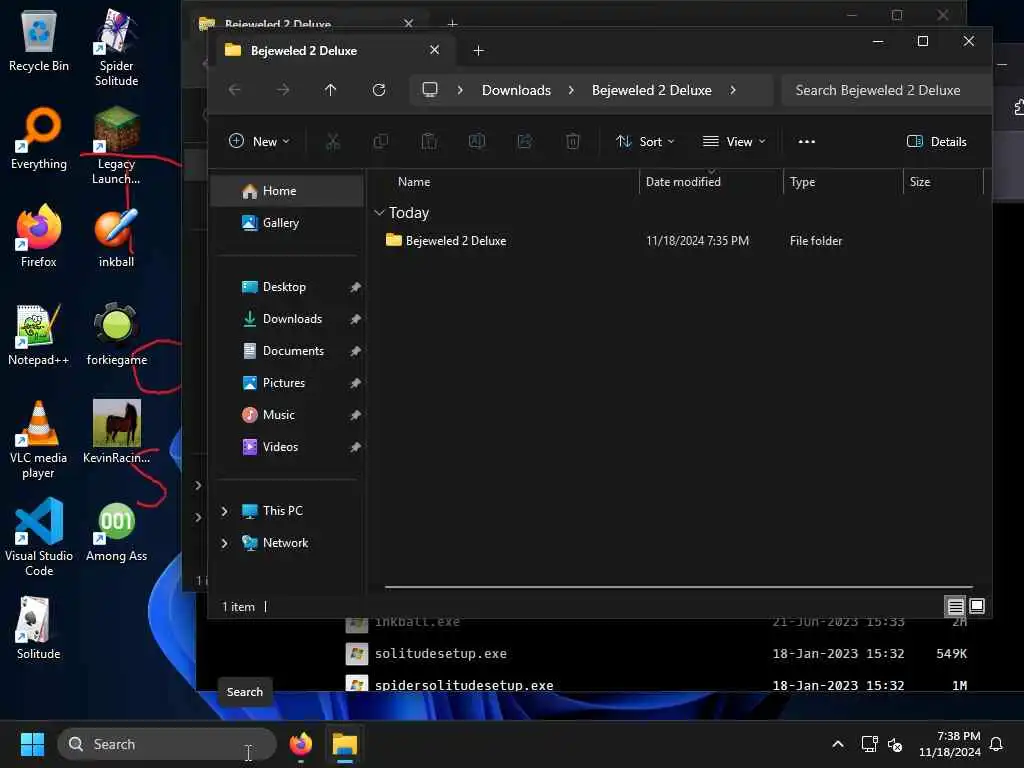Go up one folder level
This screenshot has height=768, width=1024.
coord(330,90)
